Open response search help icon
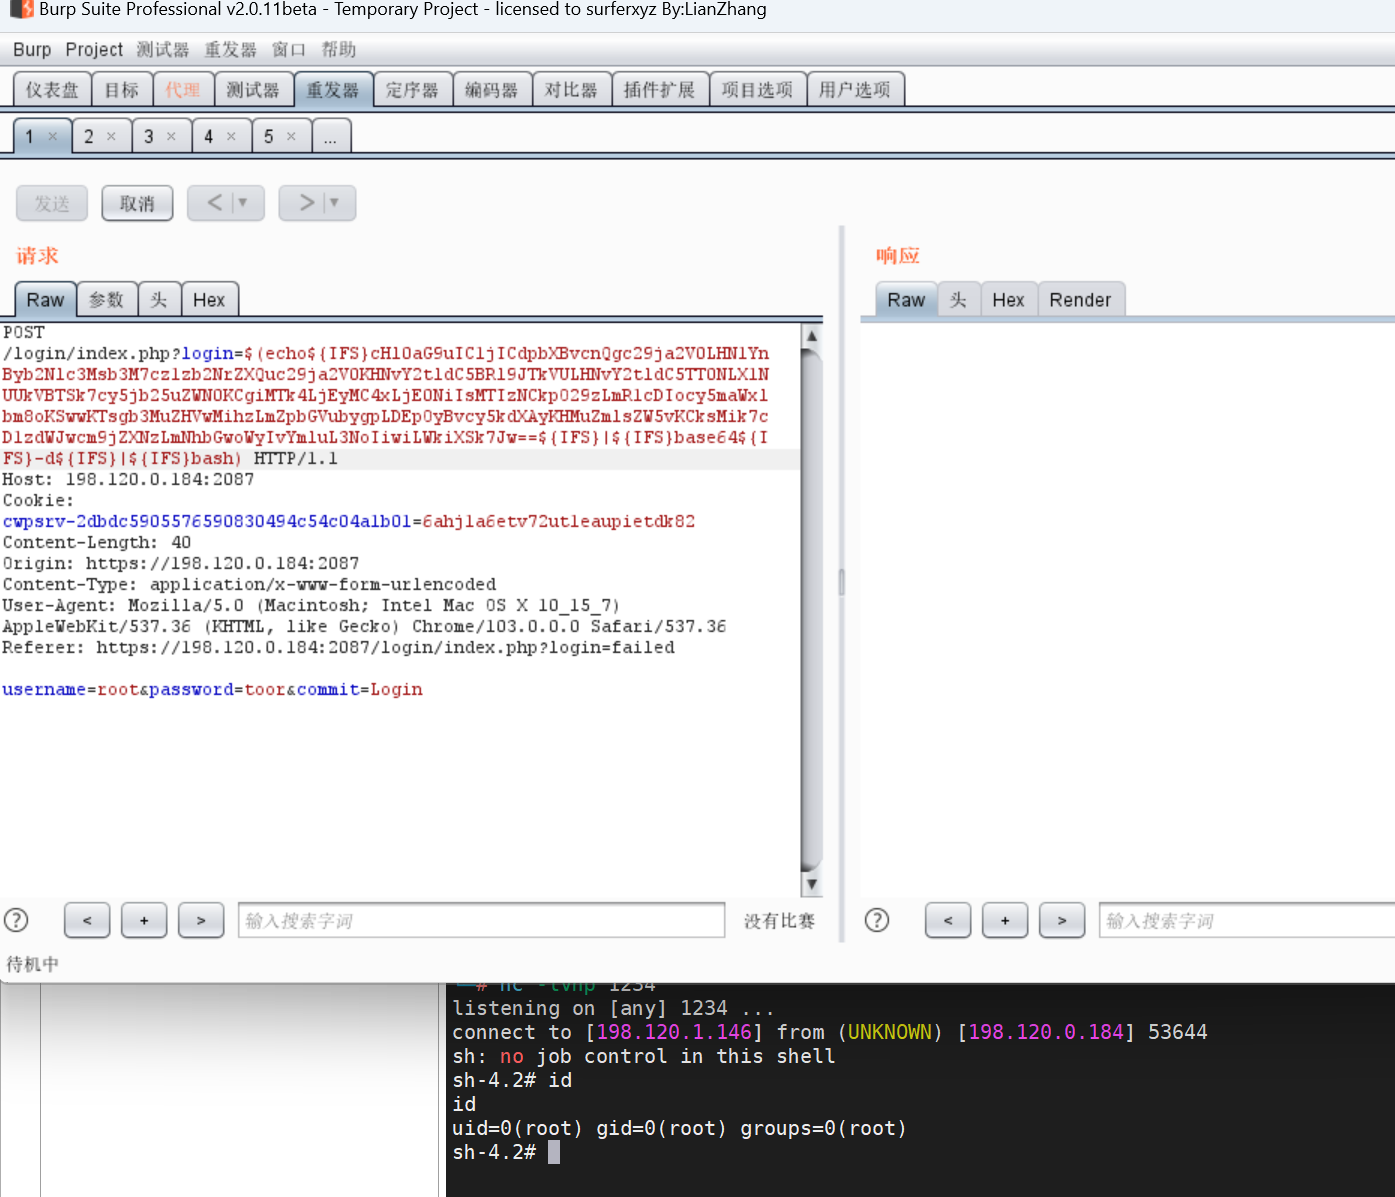Viewport: 1395px width, 1197px height. coord(877,920)
